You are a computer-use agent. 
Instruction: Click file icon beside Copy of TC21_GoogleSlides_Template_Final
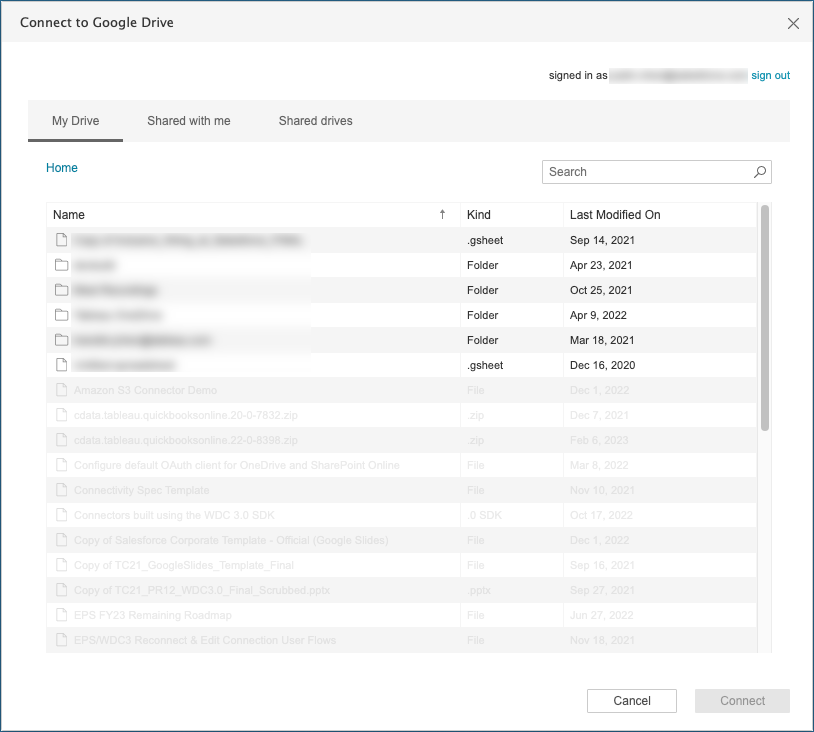click(61, 565)
